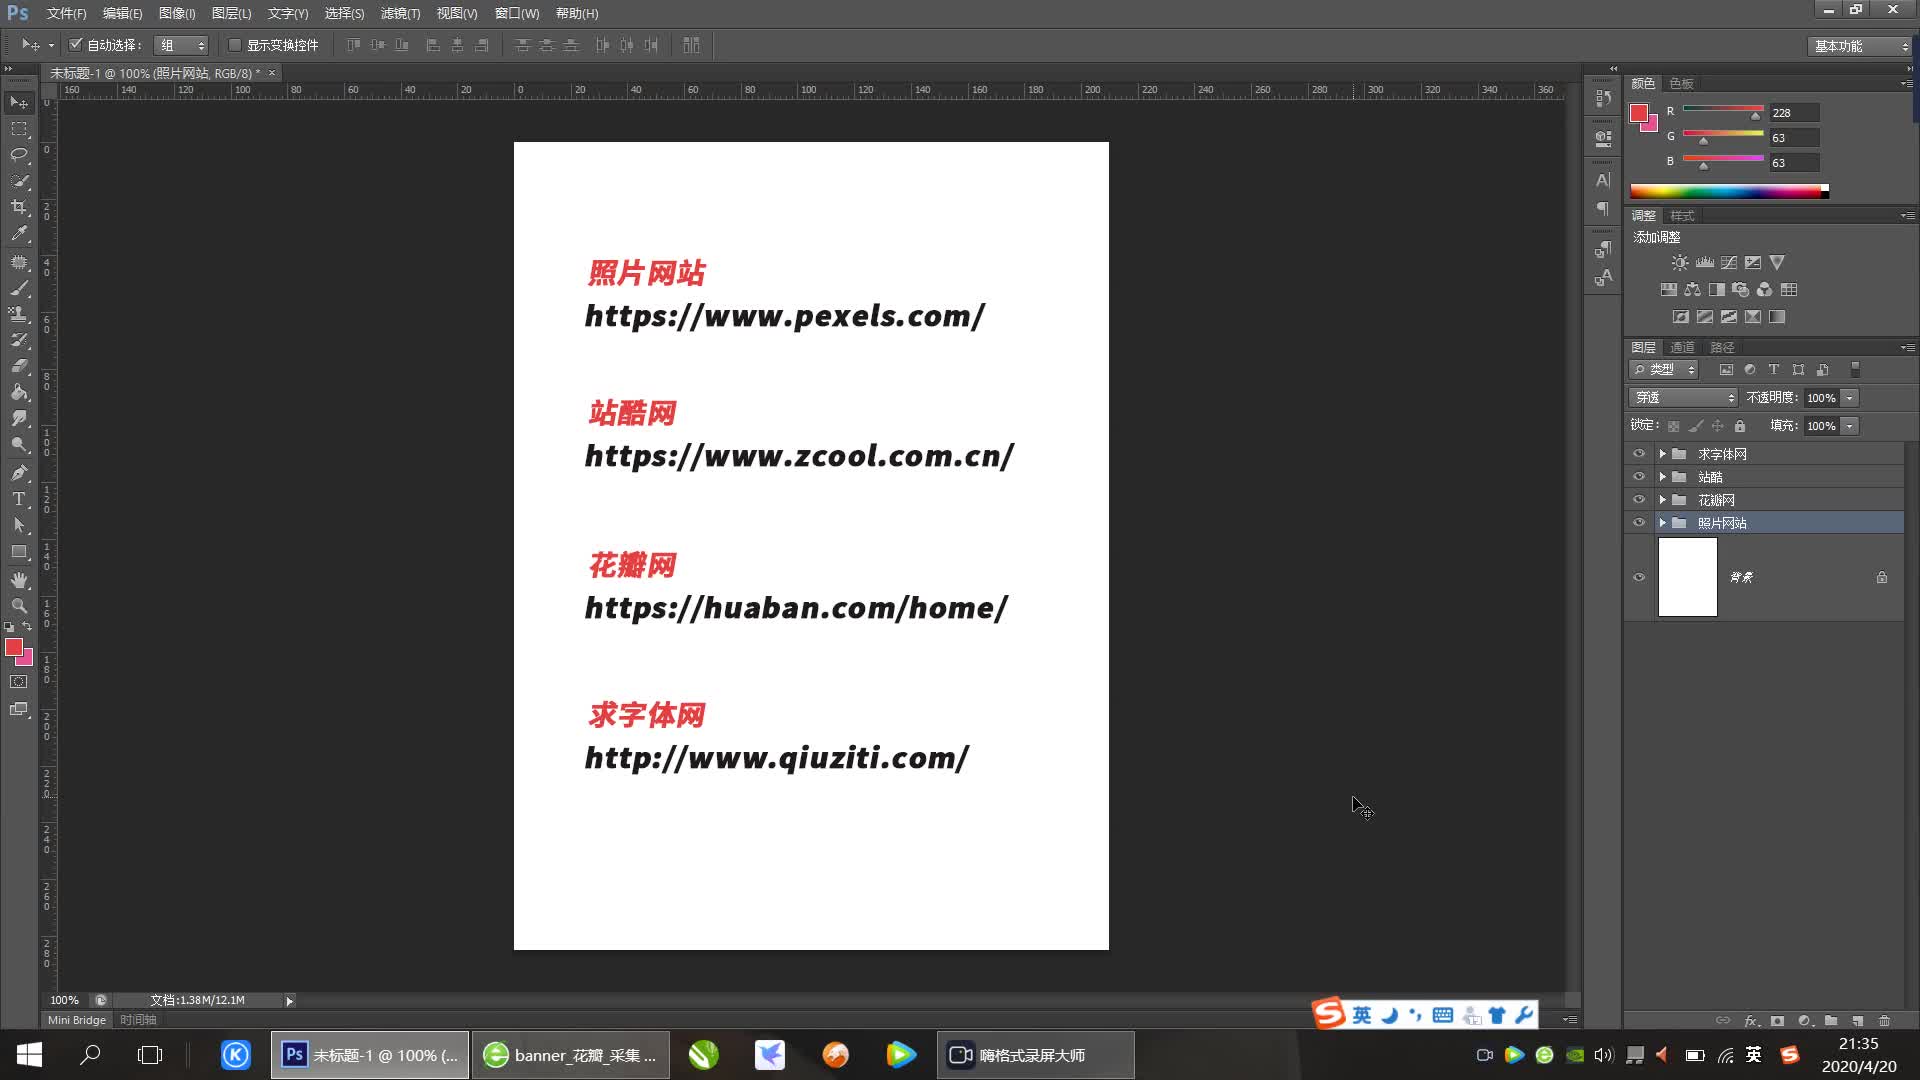The height and width of the screenshot is (1080, 1920).
Task: Select the Hand tool
Action: pos(19,580)
